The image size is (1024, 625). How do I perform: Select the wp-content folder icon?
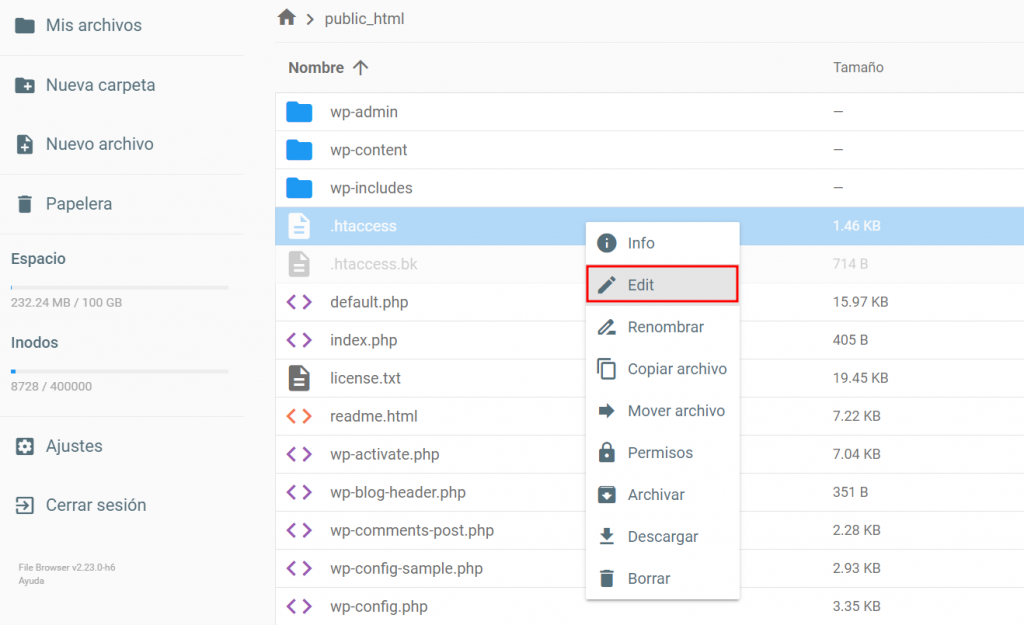pyautogui.click(x=299, y=149)
